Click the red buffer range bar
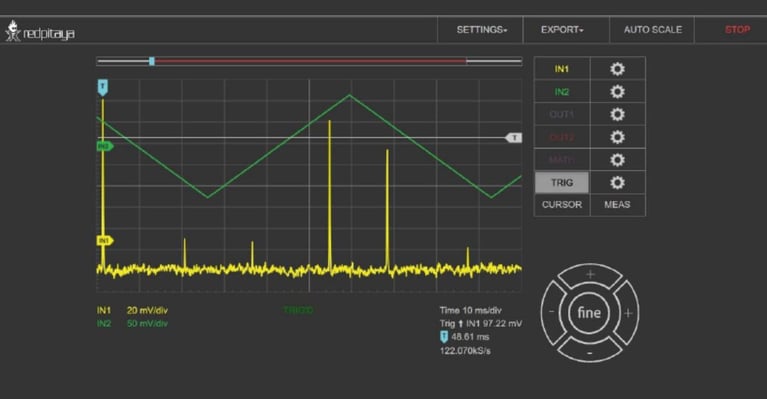 pyautogui.click(x=310, y=61)
